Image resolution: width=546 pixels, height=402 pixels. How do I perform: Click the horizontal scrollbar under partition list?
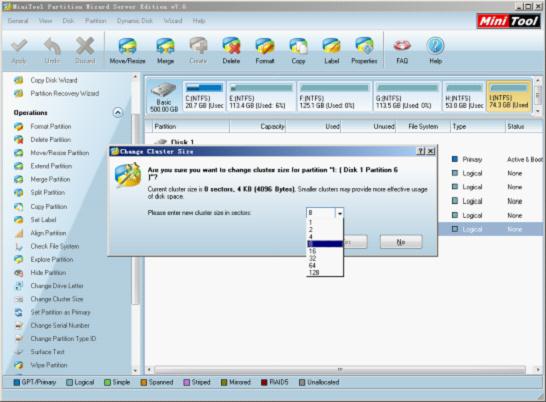340,370
